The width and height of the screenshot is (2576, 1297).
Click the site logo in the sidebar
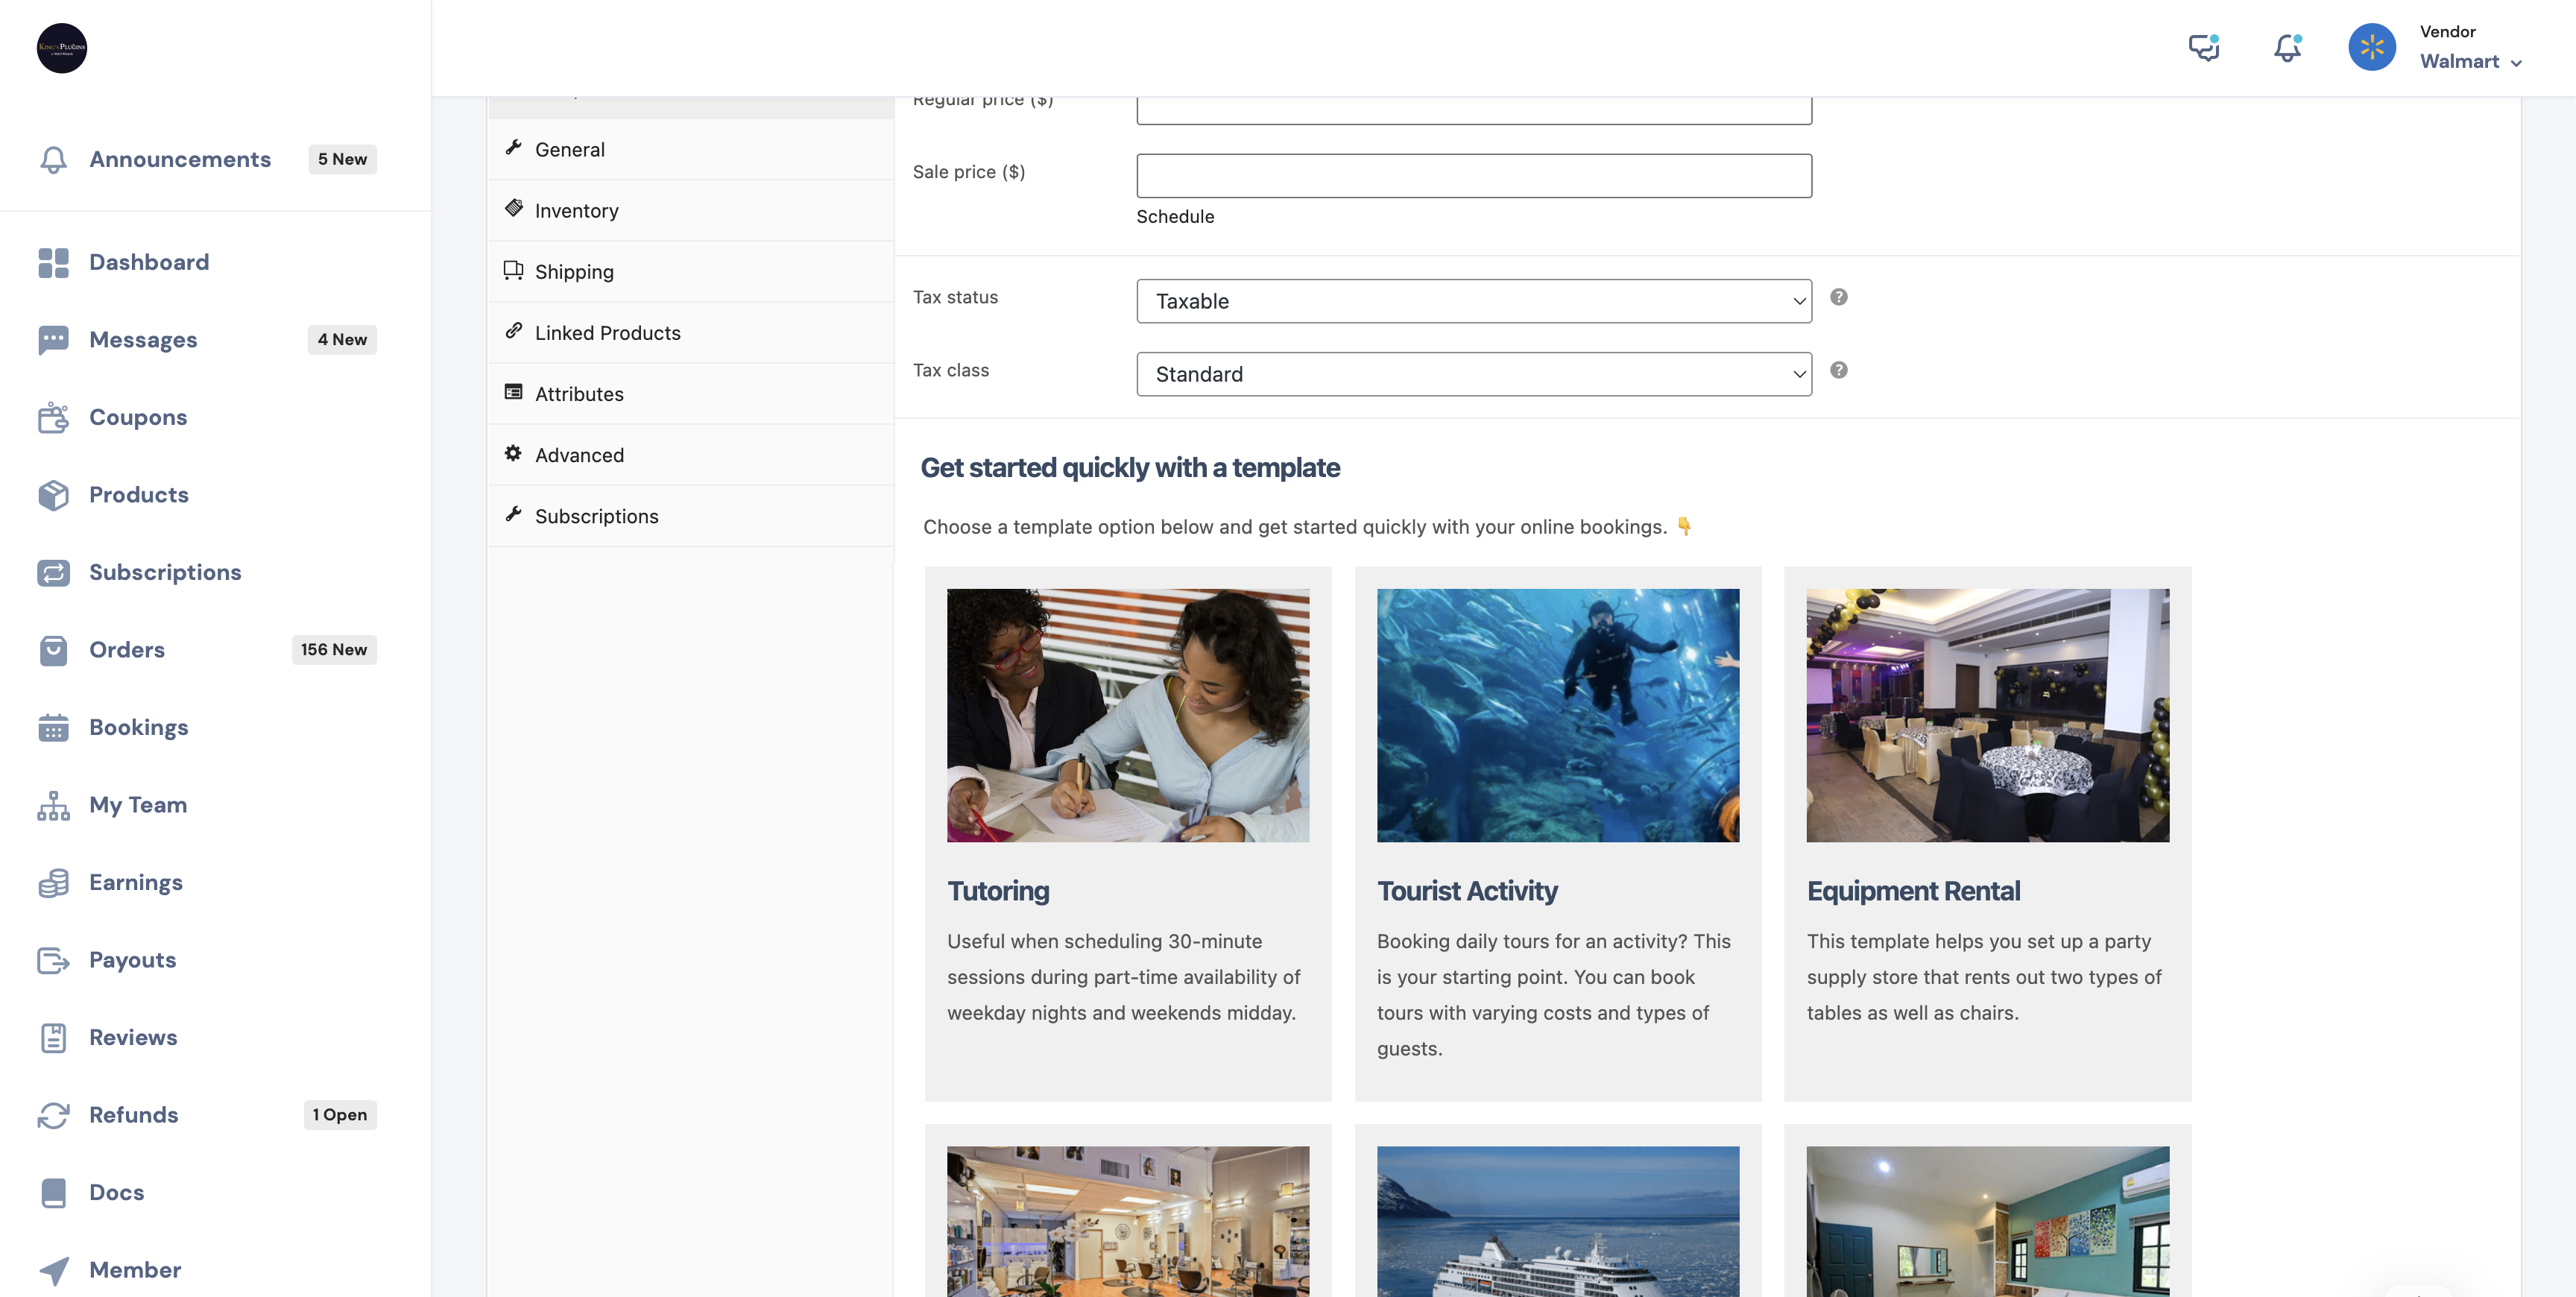pos(62,48)
